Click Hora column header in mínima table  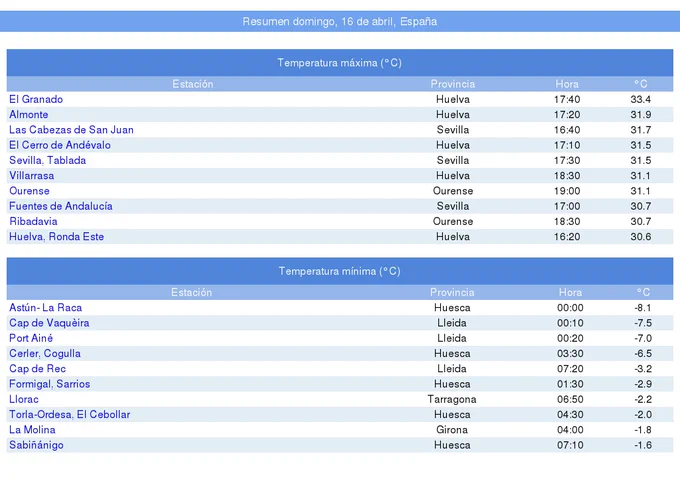click(570, 292)
